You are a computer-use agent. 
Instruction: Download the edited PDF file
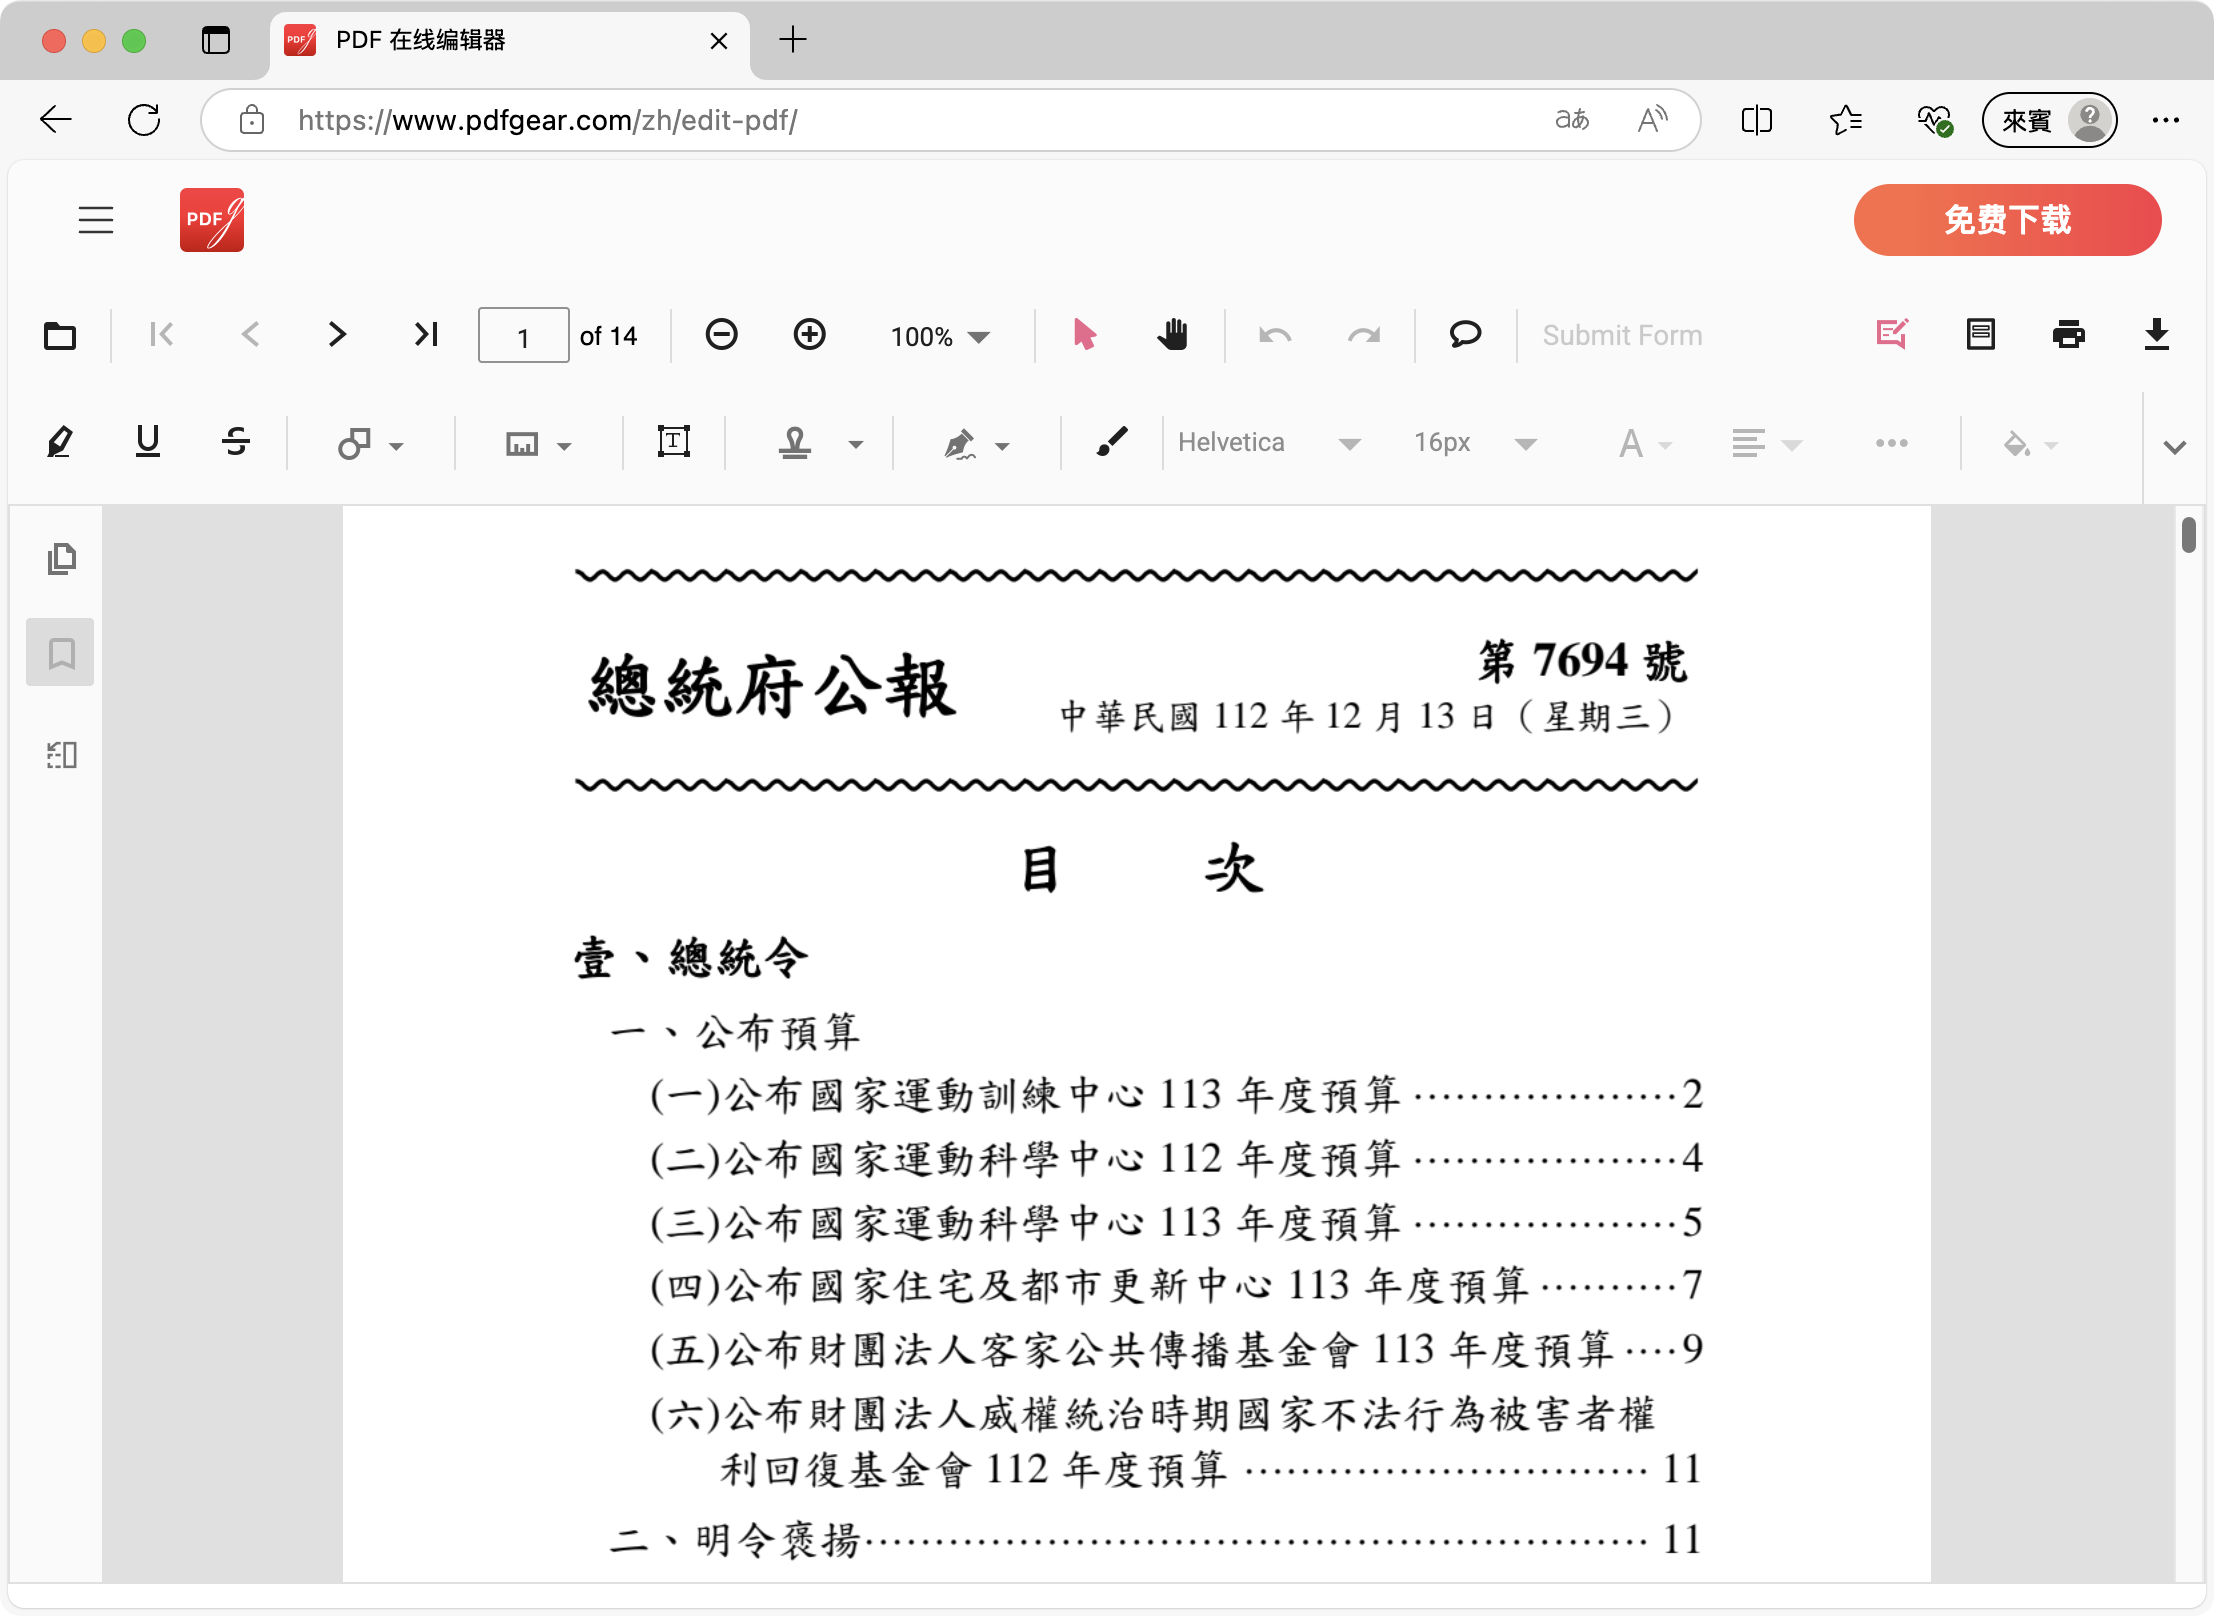(x=2156, y=335)
